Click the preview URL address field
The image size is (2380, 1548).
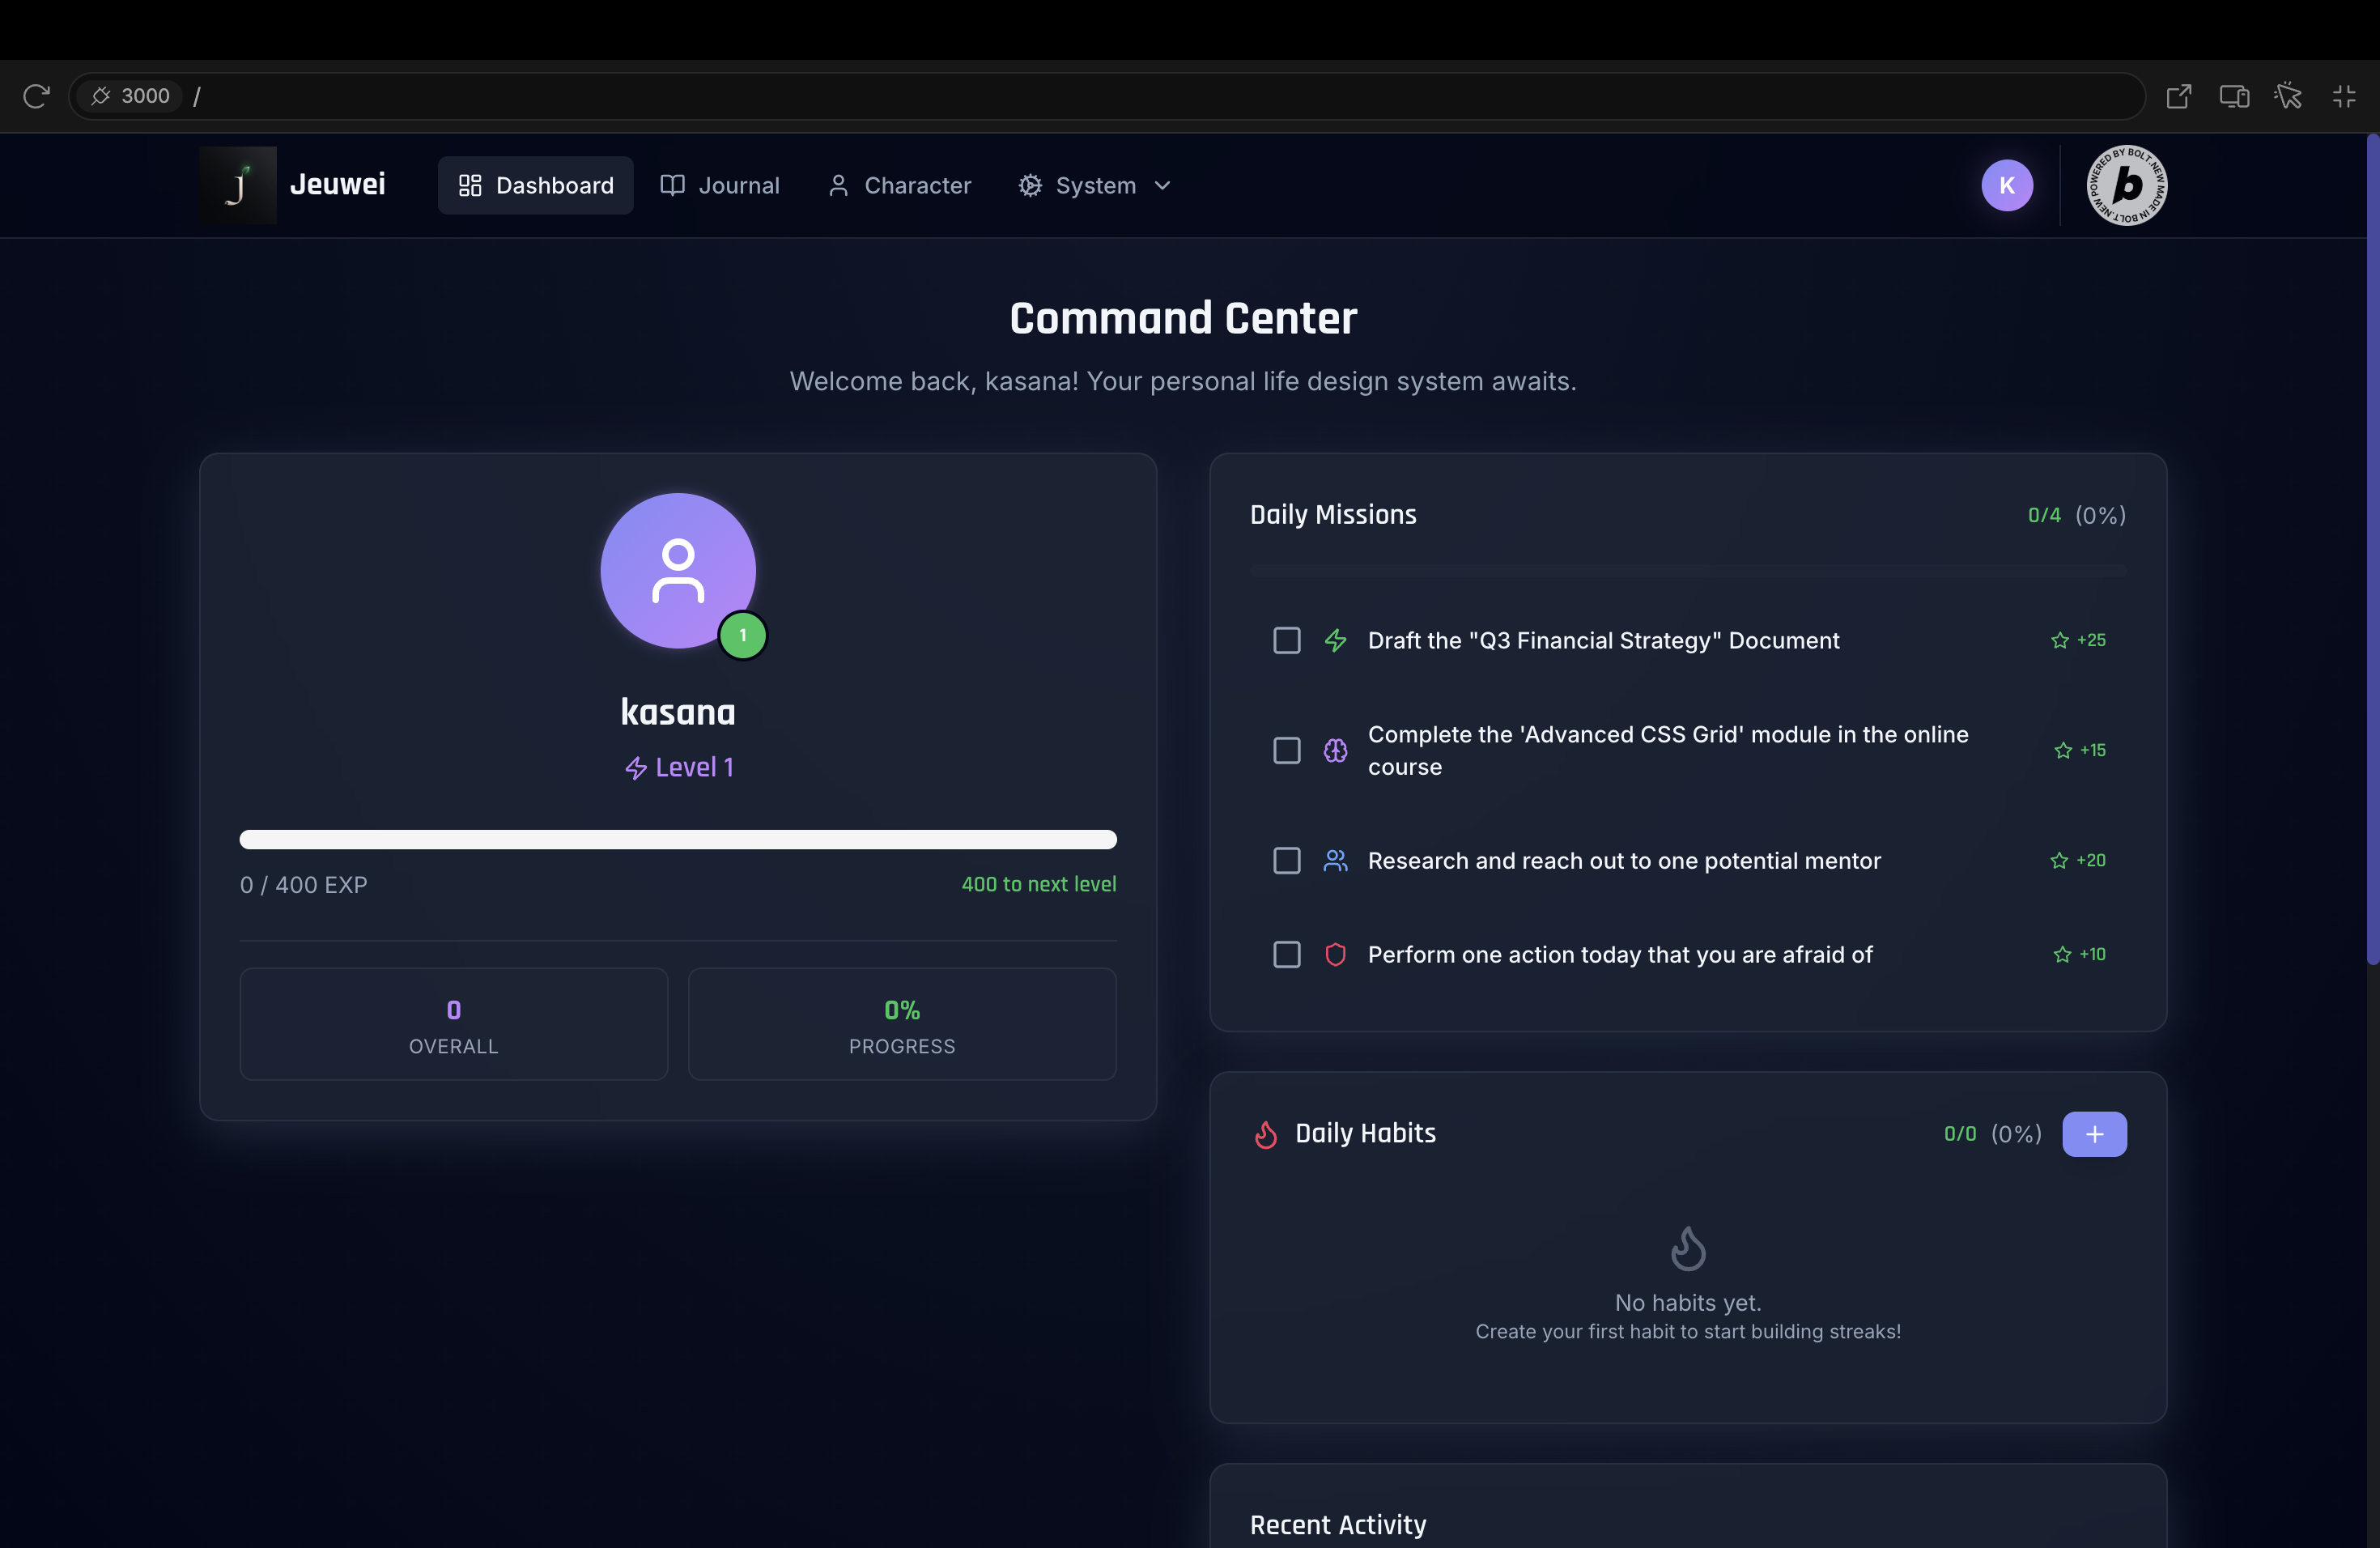pyautogui.click(x=1100, y=96)
